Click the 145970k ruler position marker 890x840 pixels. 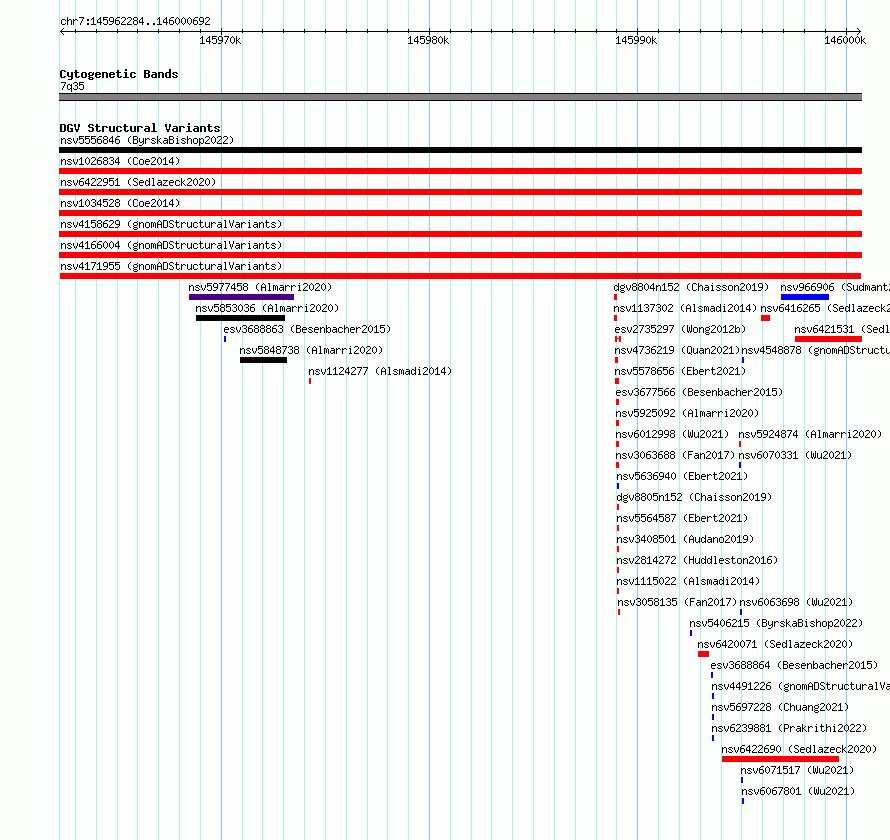click(220, 40)
